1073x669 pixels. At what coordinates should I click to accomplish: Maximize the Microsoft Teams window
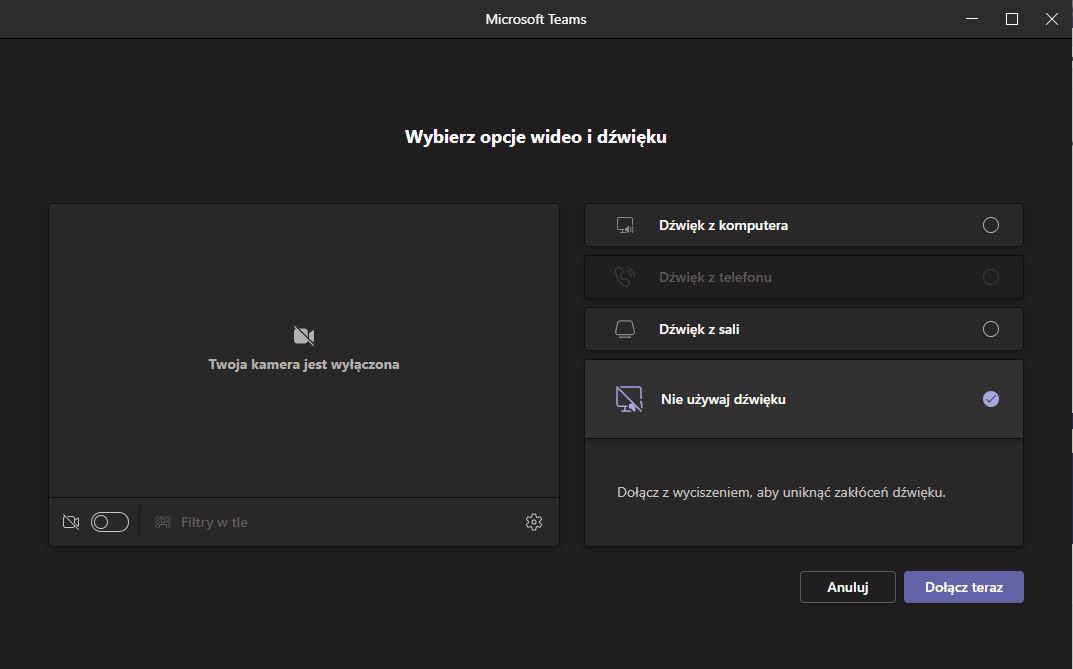(x=1011, y=19)
